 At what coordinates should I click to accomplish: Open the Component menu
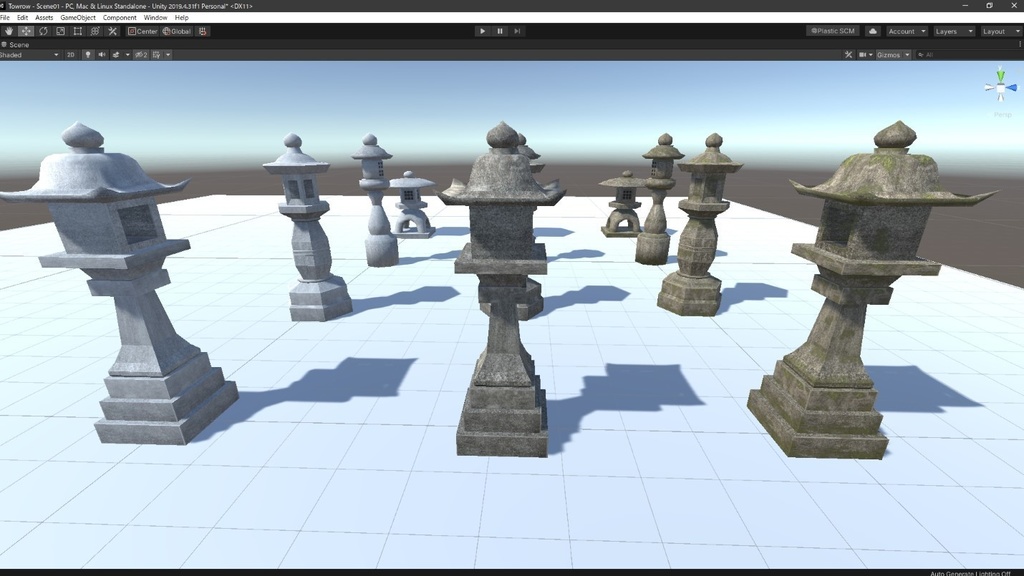click(120, 18)
